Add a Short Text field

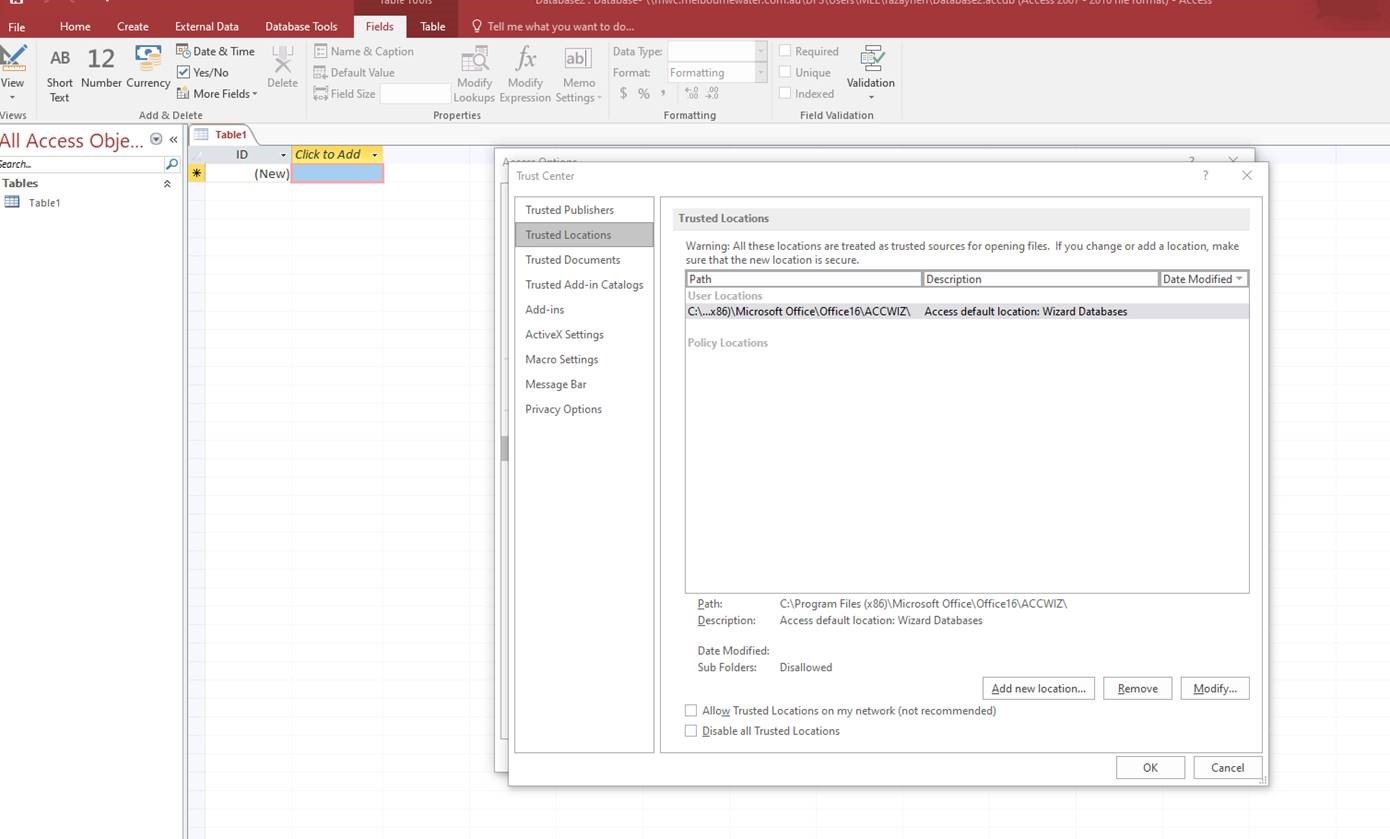click(59, 75)
